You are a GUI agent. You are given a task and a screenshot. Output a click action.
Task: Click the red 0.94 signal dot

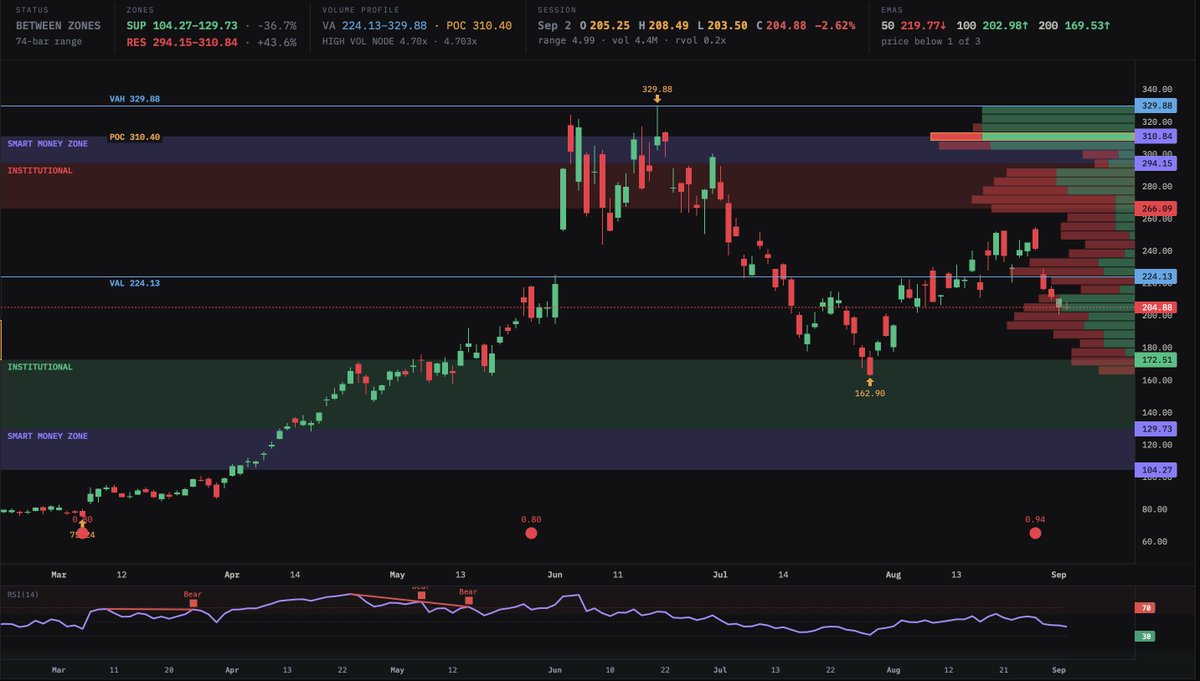[x=1035, y=533]
